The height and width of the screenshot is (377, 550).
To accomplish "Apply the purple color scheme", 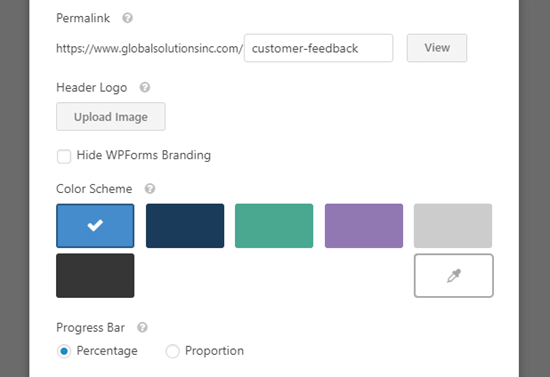I will click(364, 226).
